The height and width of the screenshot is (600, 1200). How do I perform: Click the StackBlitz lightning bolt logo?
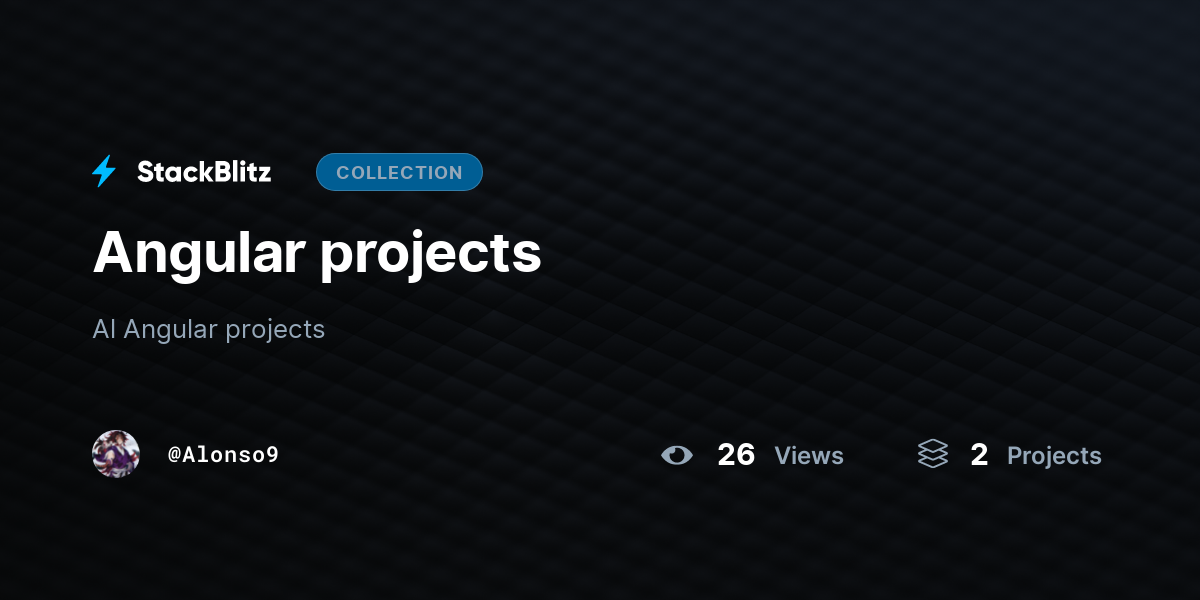(104, 172)
